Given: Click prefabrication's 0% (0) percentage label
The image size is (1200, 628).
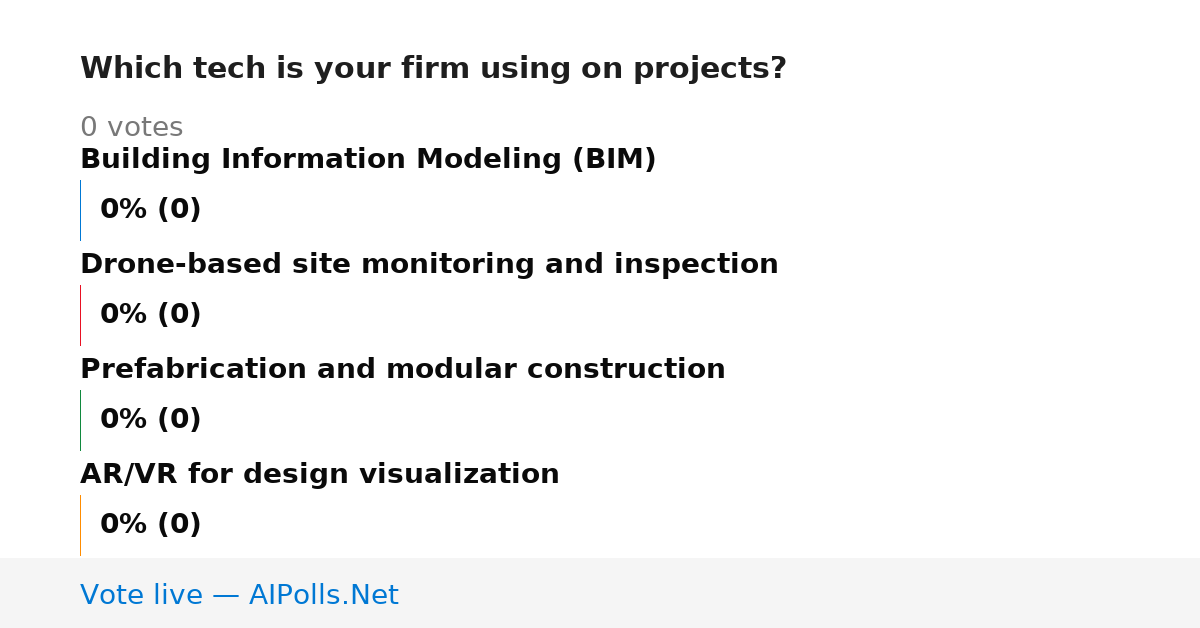Looking at the screenshot, I should [x=150, y=420].
